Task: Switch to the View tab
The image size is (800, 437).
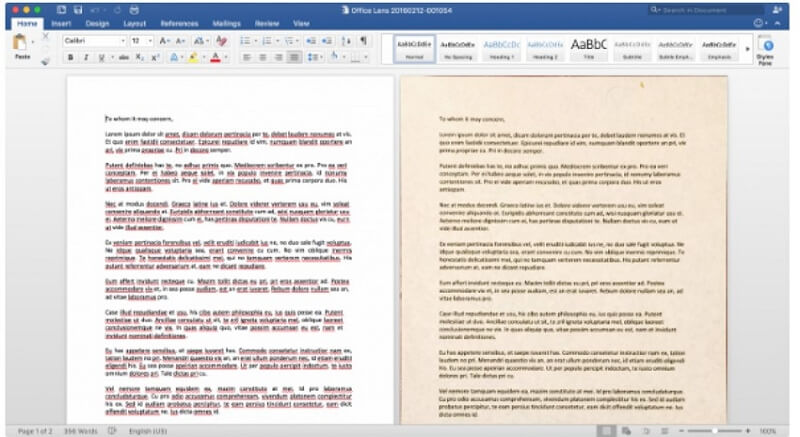Action: coord(301,23)
